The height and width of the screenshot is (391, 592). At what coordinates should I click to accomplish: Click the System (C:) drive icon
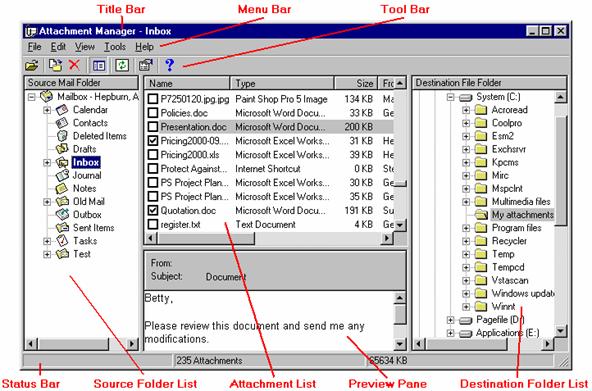point(466,97)
